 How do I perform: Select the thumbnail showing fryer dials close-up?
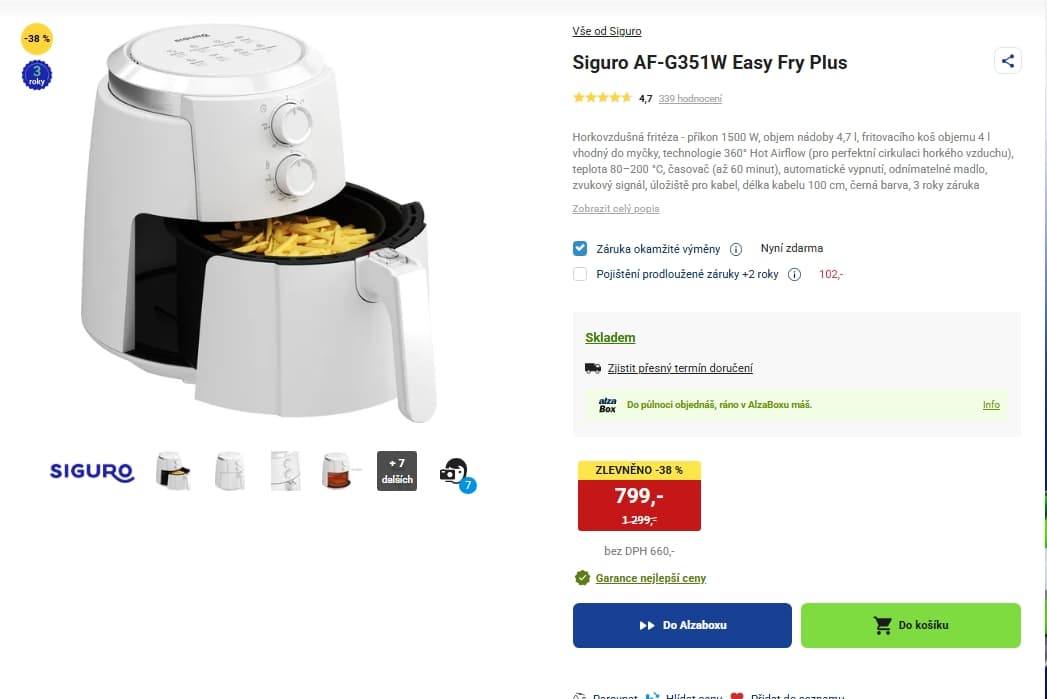click(285, 471)
